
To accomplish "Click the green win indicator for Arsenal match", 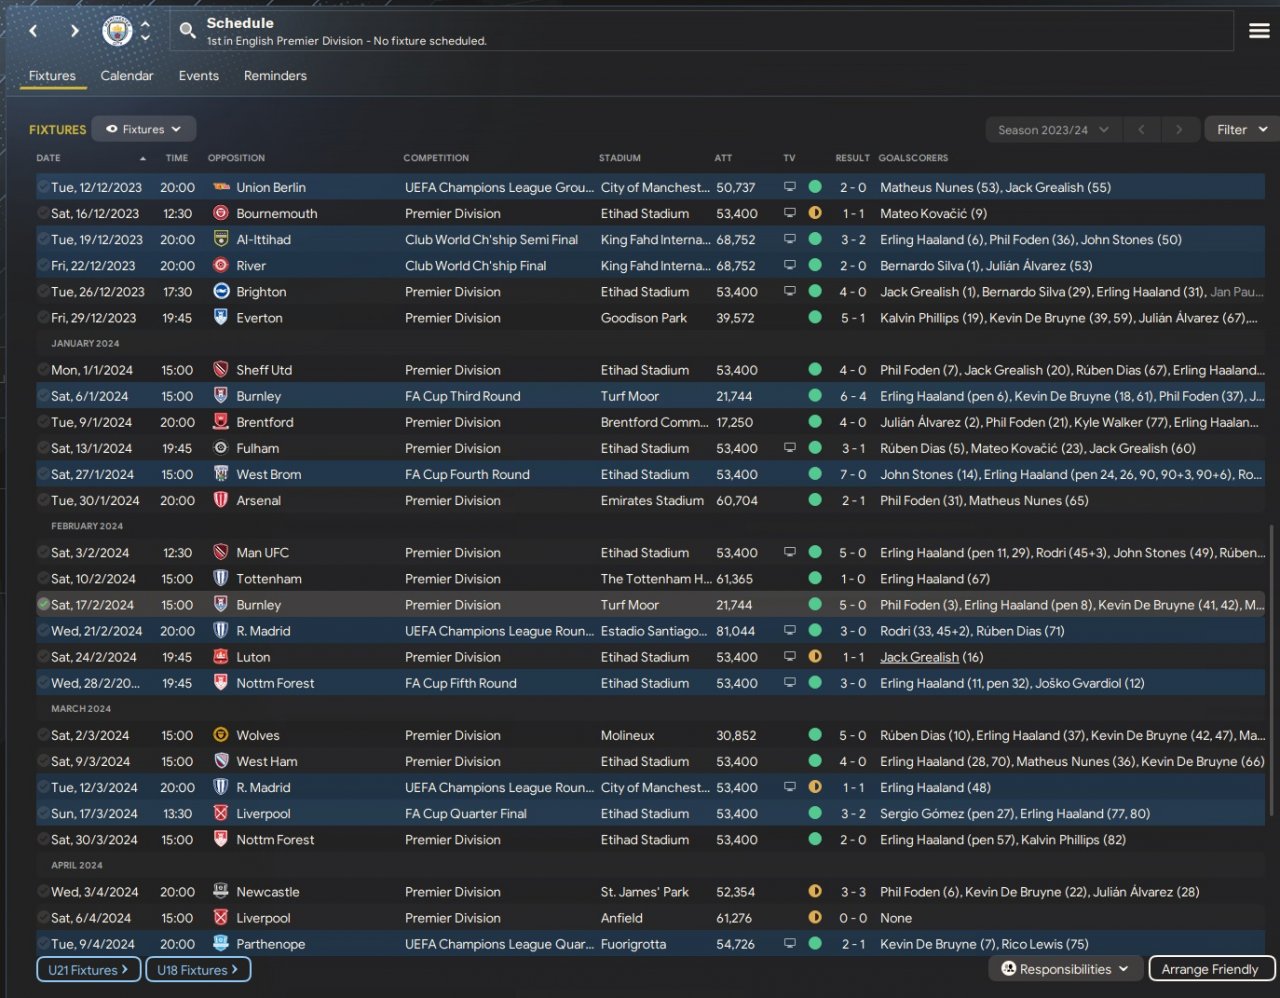I will (815, 500).
